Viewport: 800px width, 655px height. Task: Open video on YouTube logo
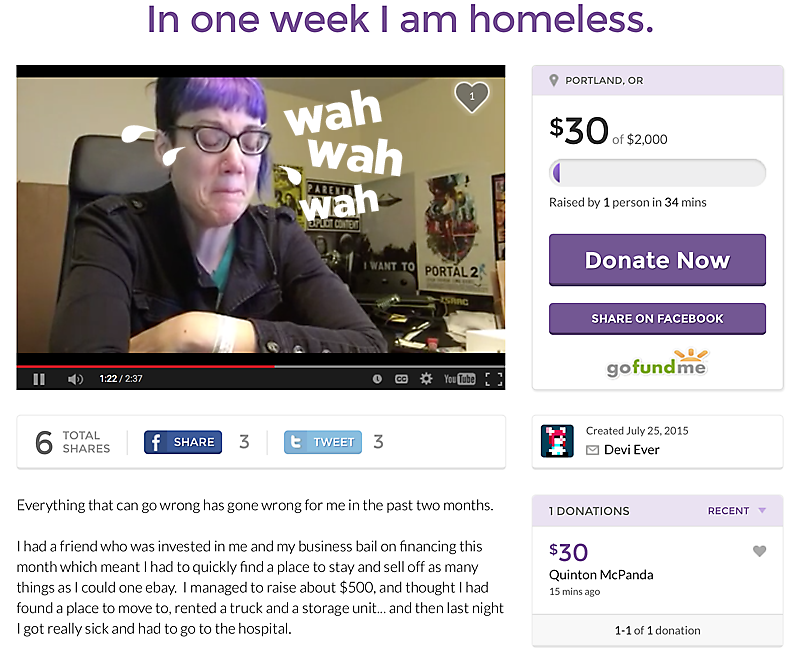coord(460,379)
